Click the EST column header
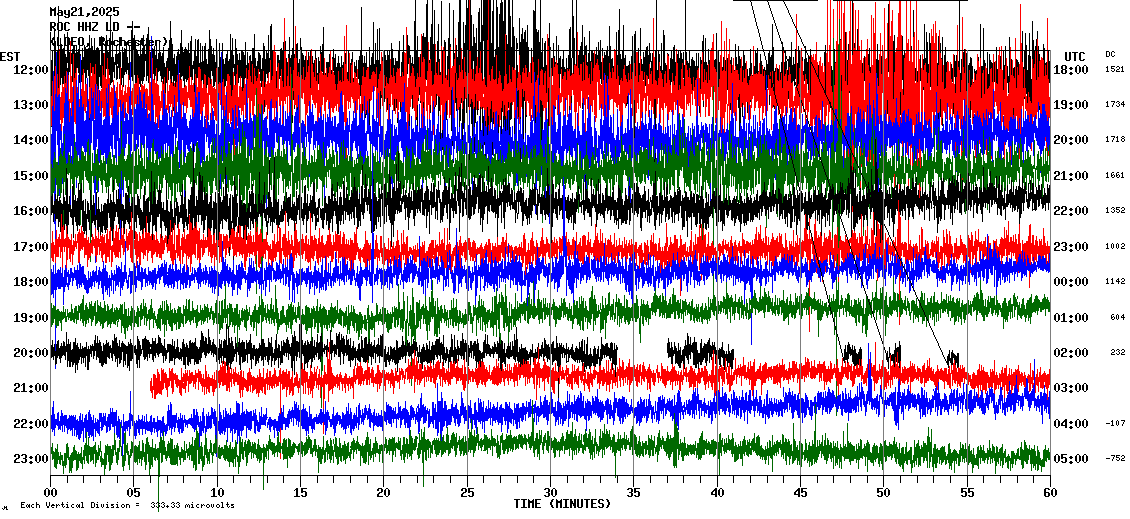Image resolution: width=1130 pixels, height=519 pixels. [x=10, y=56]
